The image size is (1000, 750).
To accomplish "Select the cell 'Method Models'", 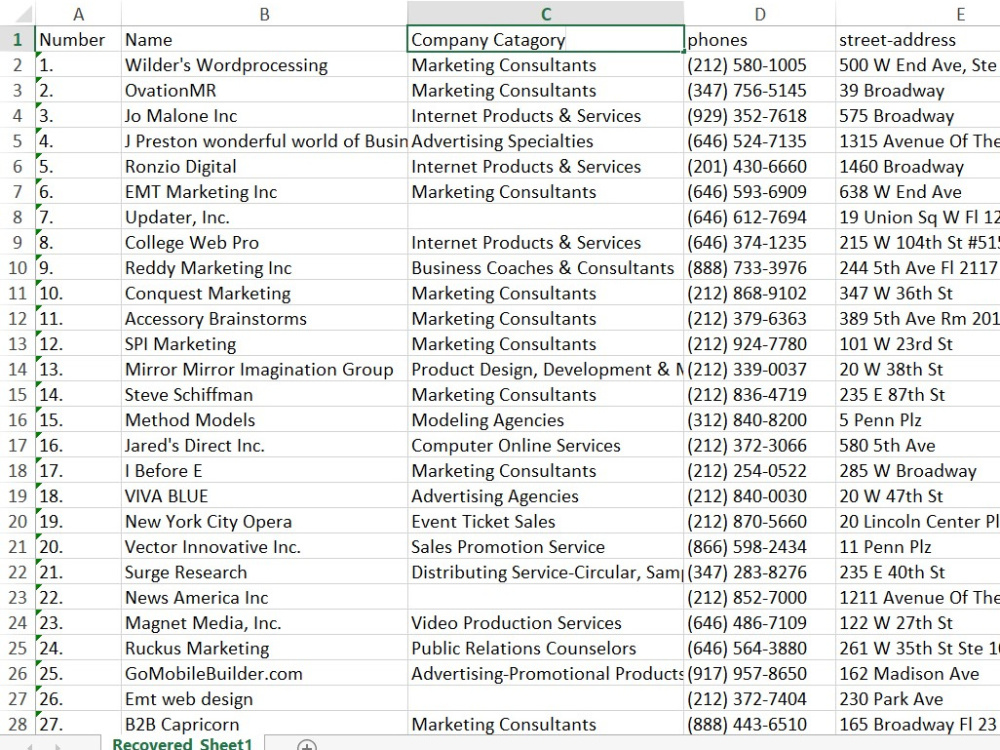I will pos(264,420).
